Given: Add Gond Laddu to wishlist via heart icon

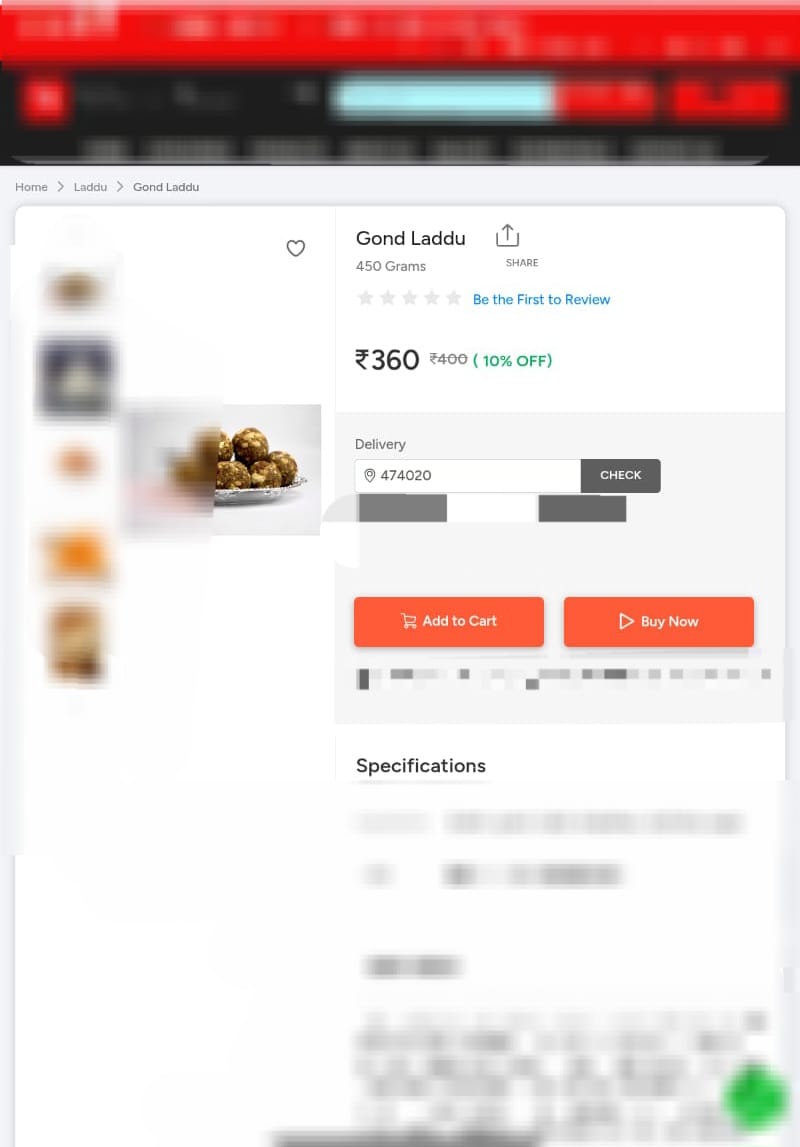Looking at the screenshot, I should [296, 248].
